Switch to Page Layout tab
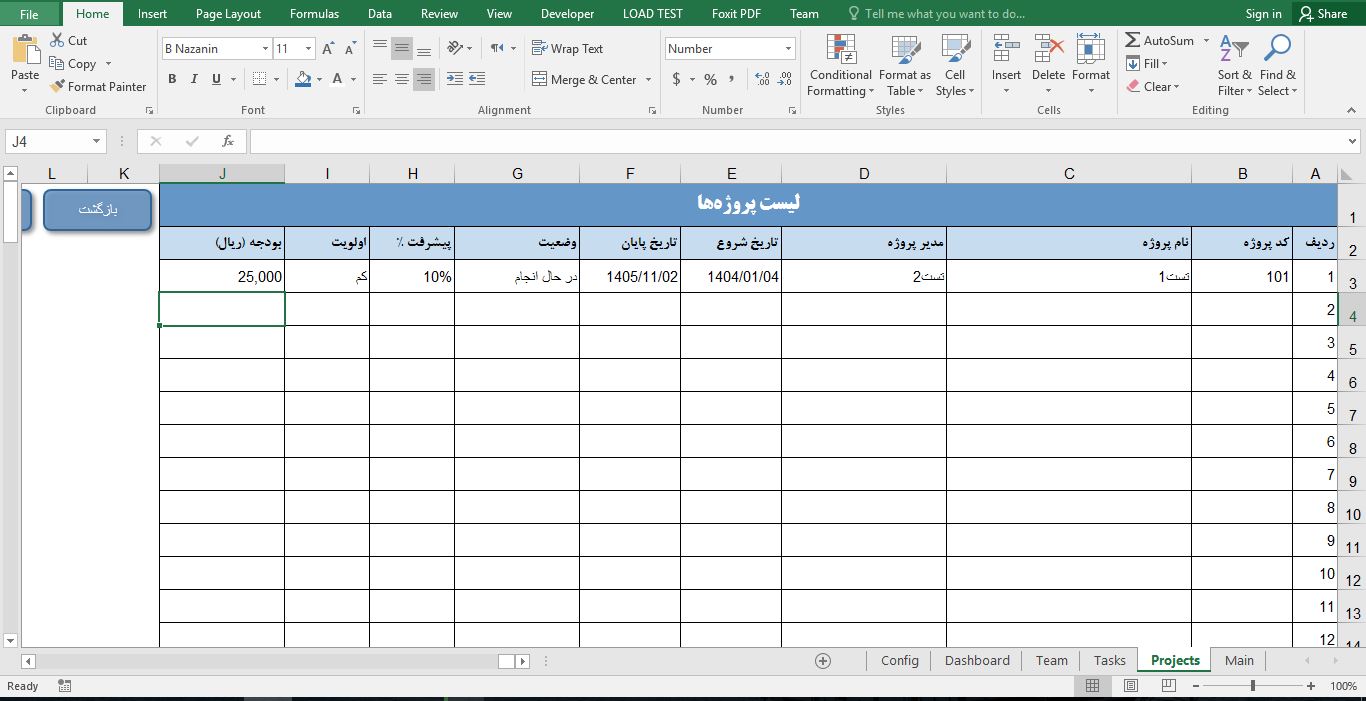This screenshot has width=1366, height=701. pyautogui.click(x=228, y=14)
